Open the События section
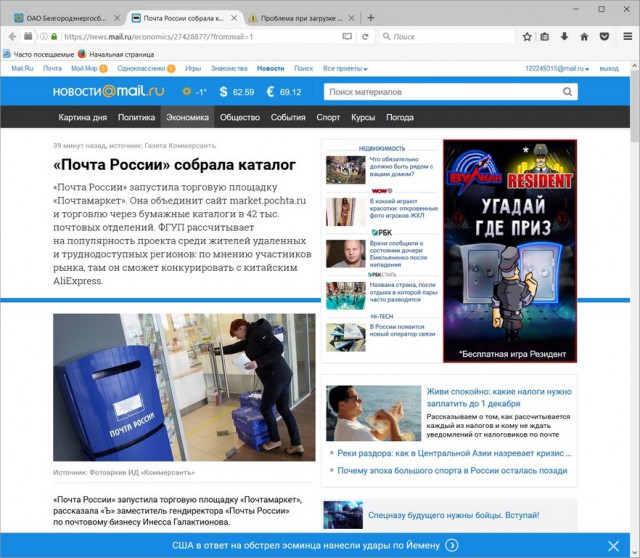 click(x=288, y=118)
